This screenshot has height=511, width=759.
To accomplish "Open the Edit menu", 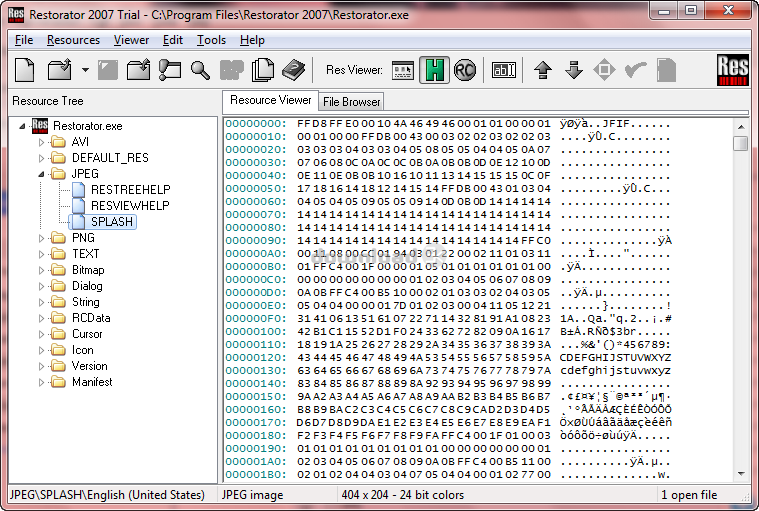I will [x=173, y=40].
